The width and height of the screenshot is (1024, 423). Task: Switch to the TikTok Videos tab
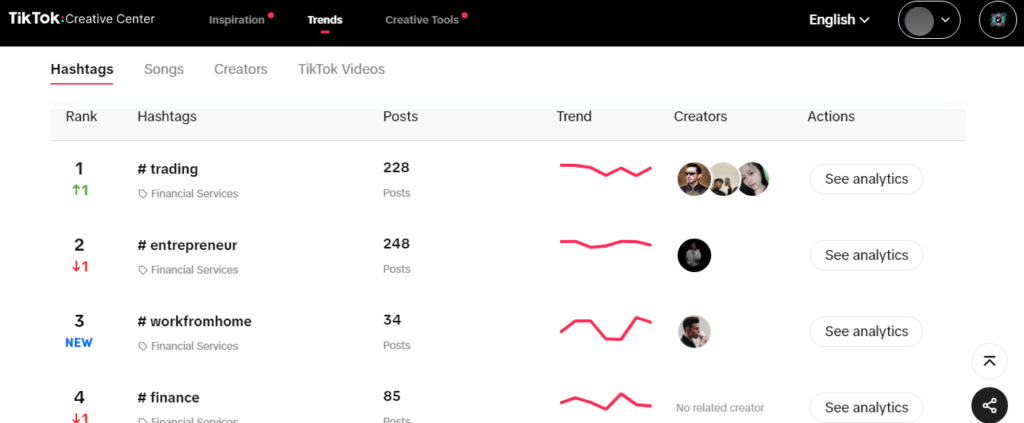(342, 69)
